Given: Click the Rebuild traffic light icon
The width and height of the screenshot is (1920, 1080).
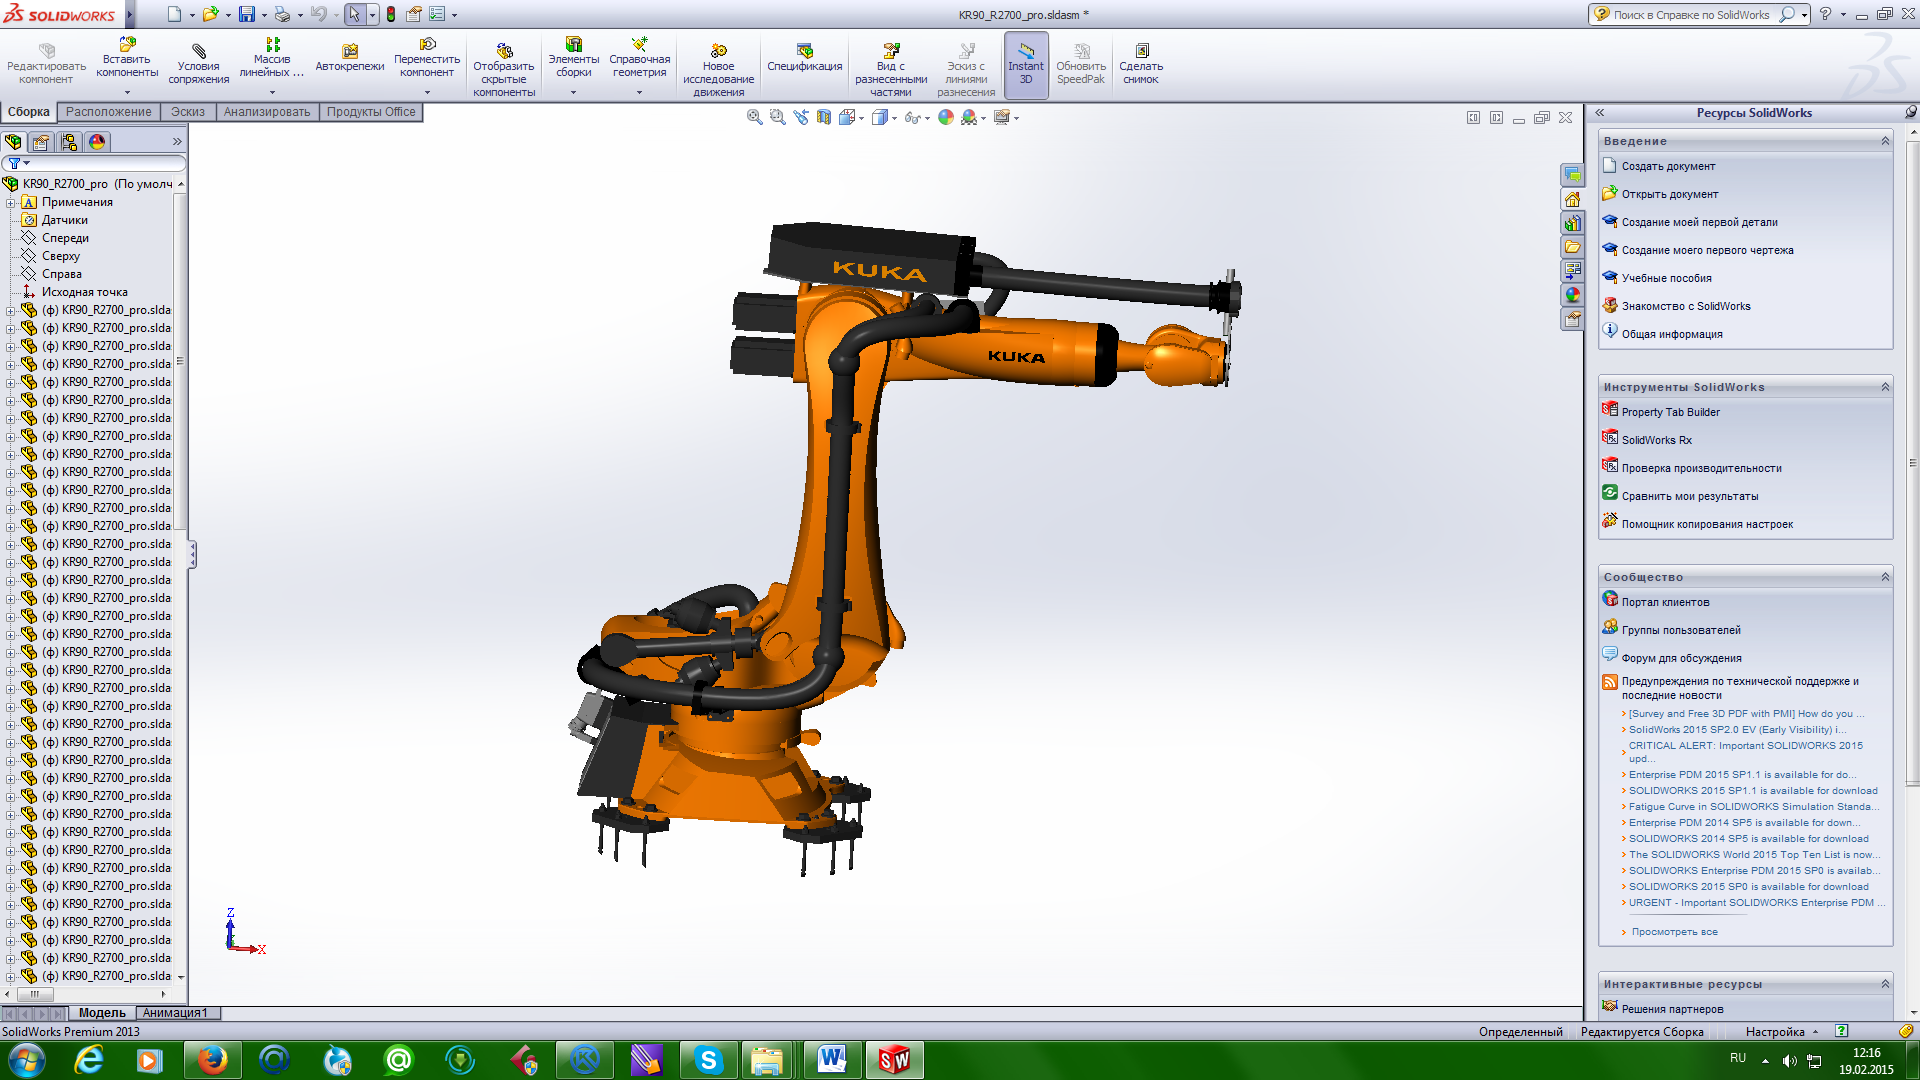Looking at the screenshot, I should [391, 14].
